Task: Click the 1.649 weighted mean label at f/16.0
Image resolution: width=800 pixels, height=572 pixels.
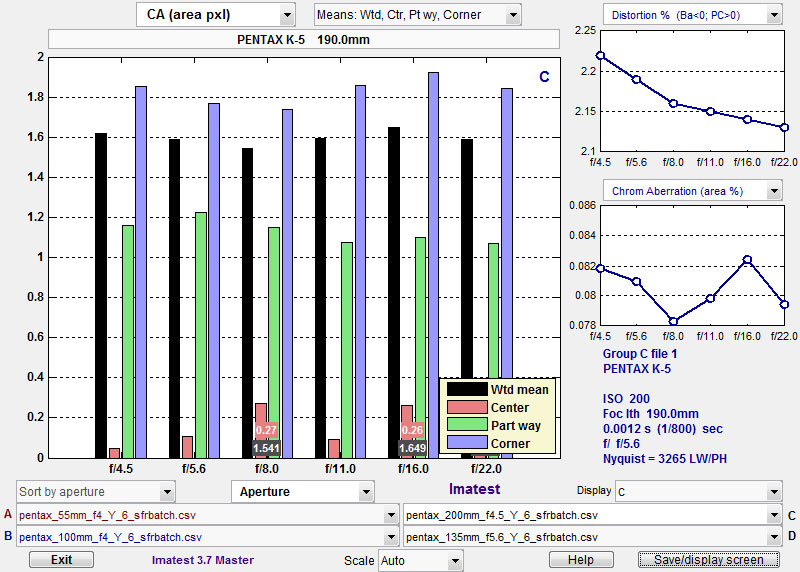Action: [x=412, y=449]
